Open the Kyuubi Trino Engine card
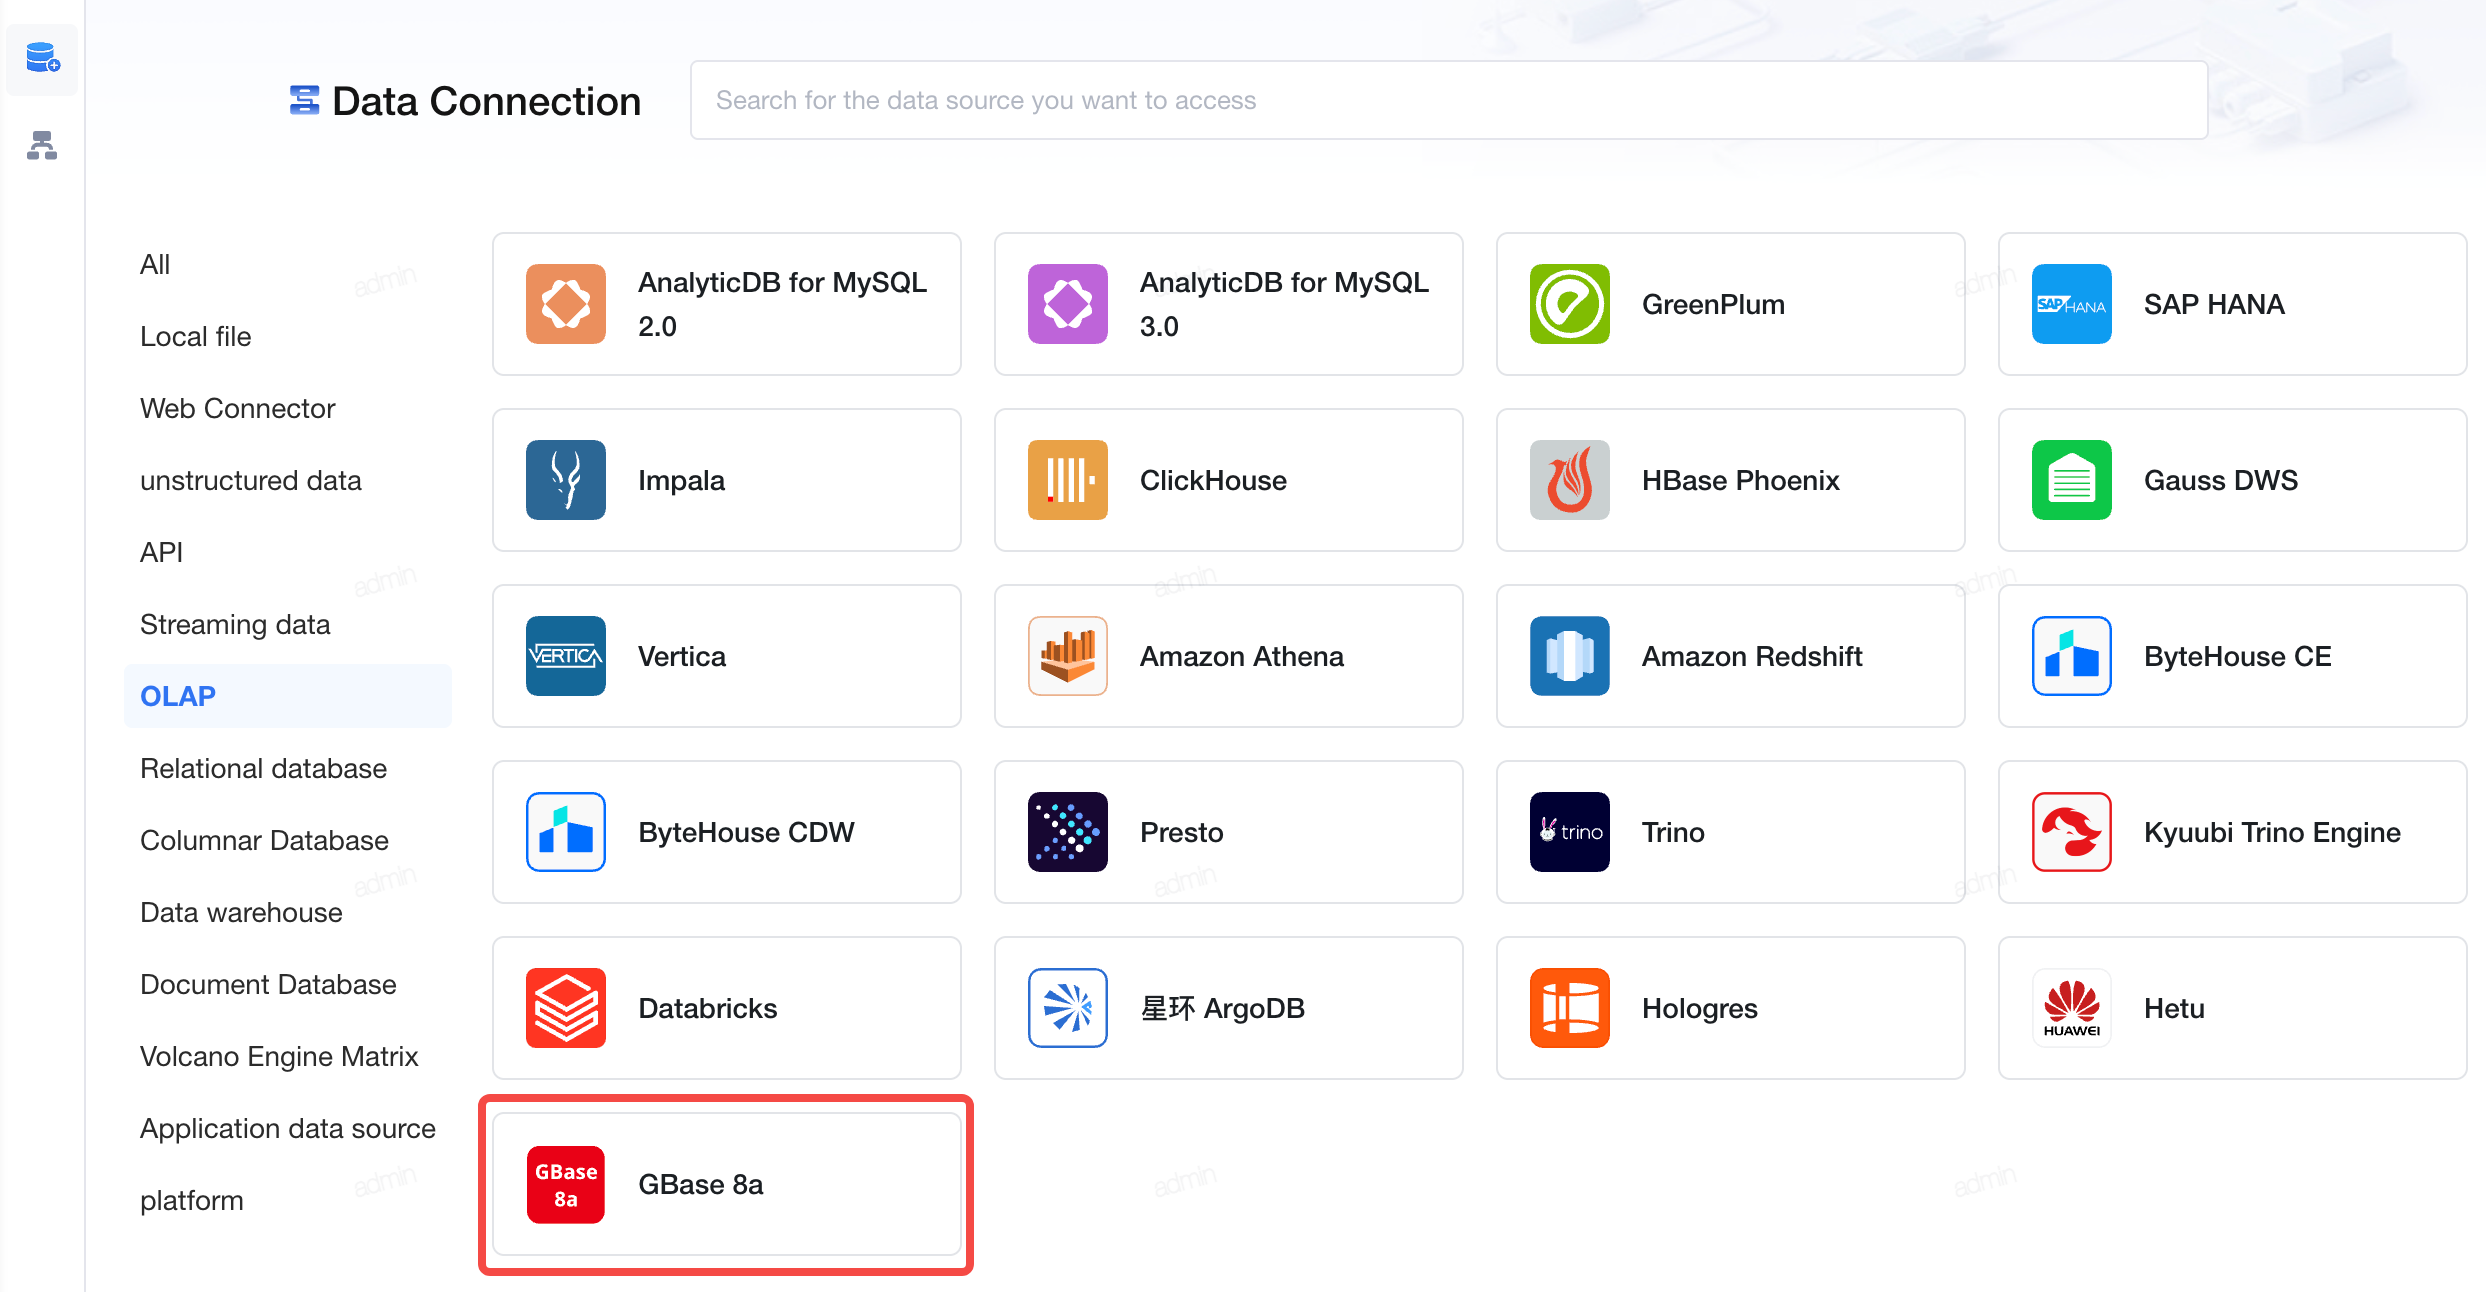2486x1292 pixels. 2232,832
